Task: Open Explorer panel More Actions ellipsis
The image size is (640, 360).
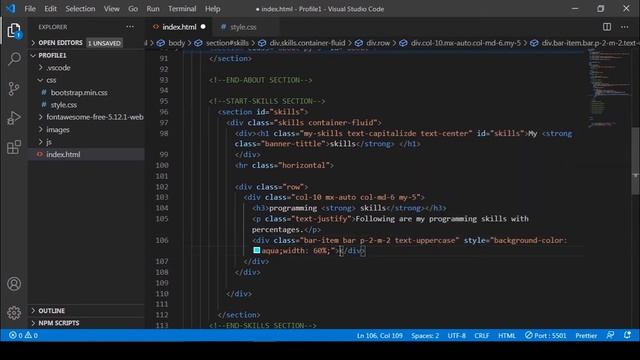Action: click(130, 27)
